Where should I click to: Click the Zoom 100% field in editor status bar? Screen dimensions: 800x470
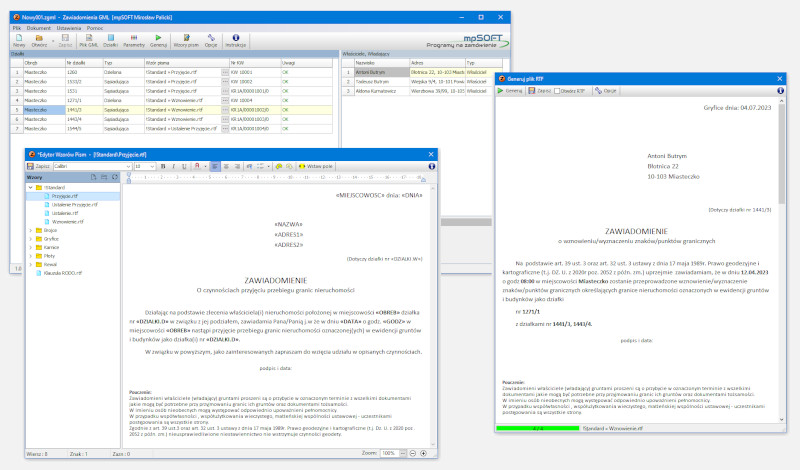click(388, 453)
